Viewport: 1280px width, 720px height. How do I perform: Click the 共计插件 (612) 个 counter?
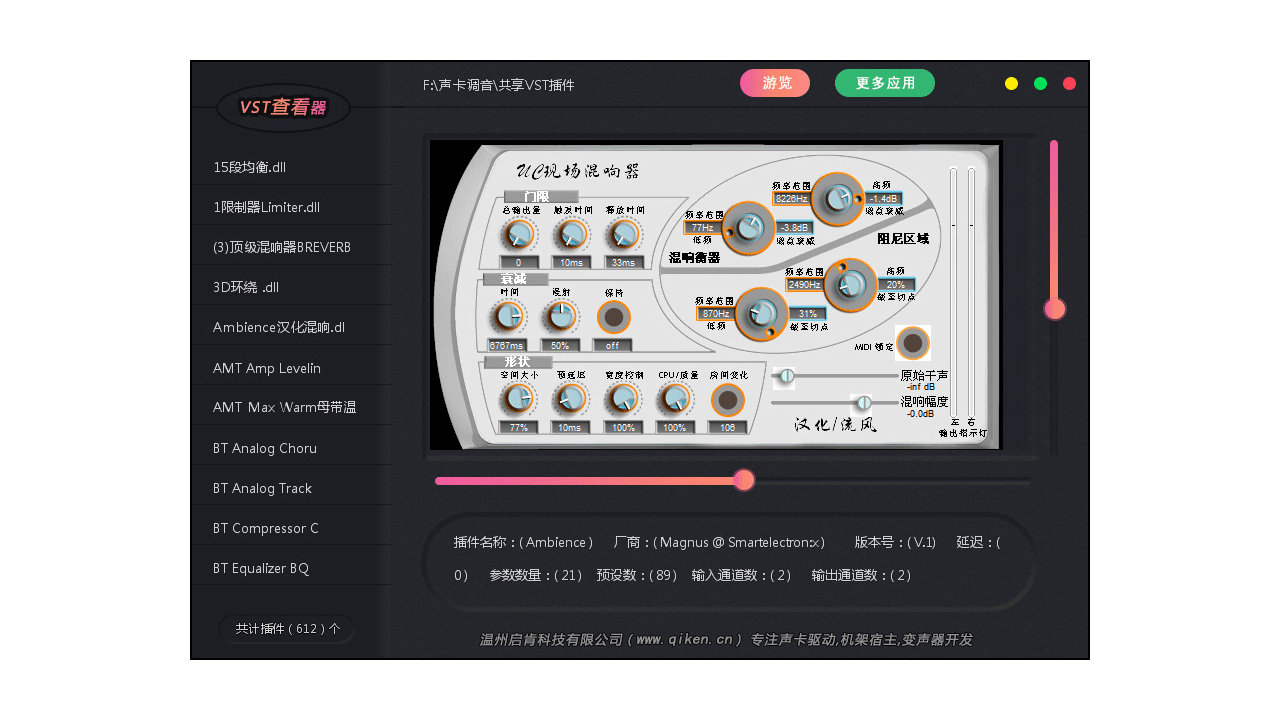pos(286,628)
